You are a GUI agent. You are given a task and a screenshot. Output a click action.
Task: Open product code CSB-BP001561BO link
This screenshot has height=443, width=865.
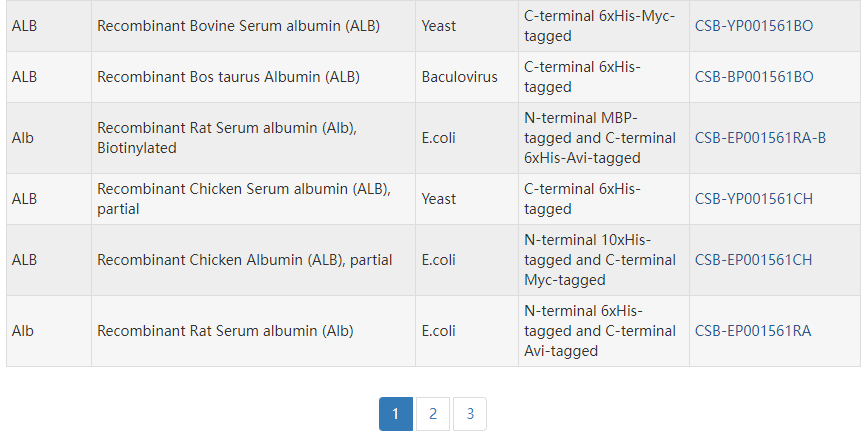753,77
